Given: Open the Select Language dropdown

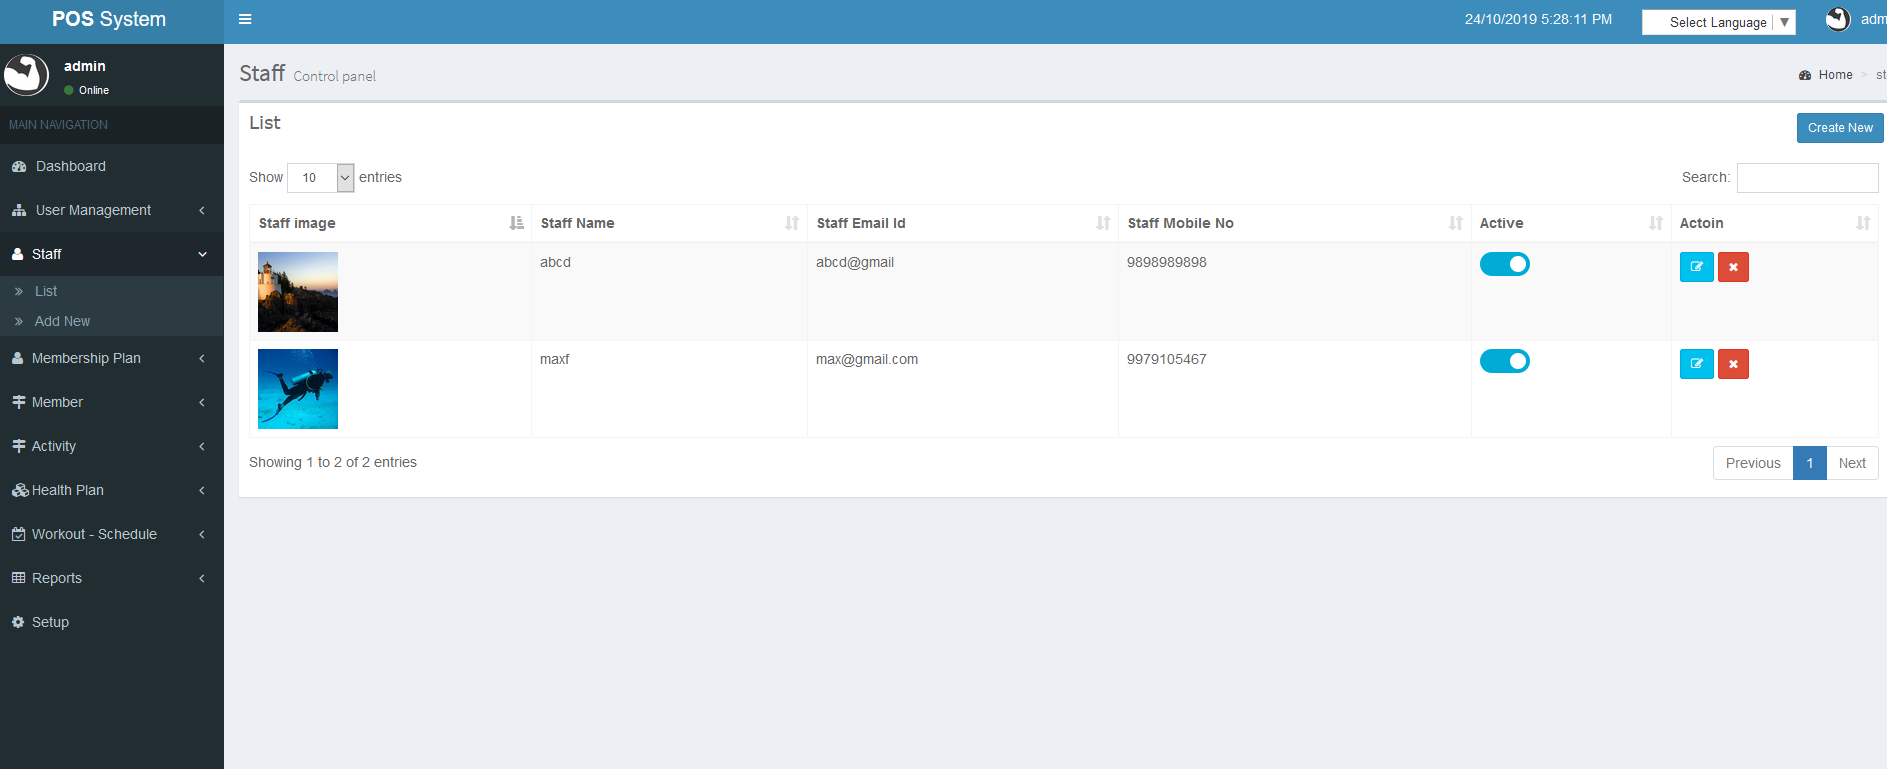Looking at the screenshot, I should [1719, 22].
